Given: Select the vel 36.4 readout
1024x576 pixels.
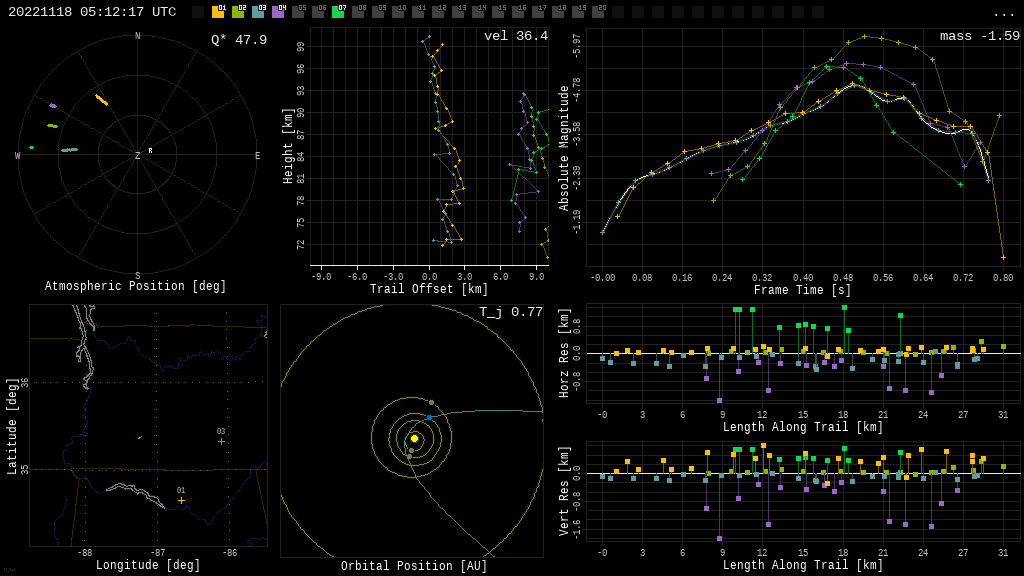Looking at the screenshot, I should [x=515, y=36].
